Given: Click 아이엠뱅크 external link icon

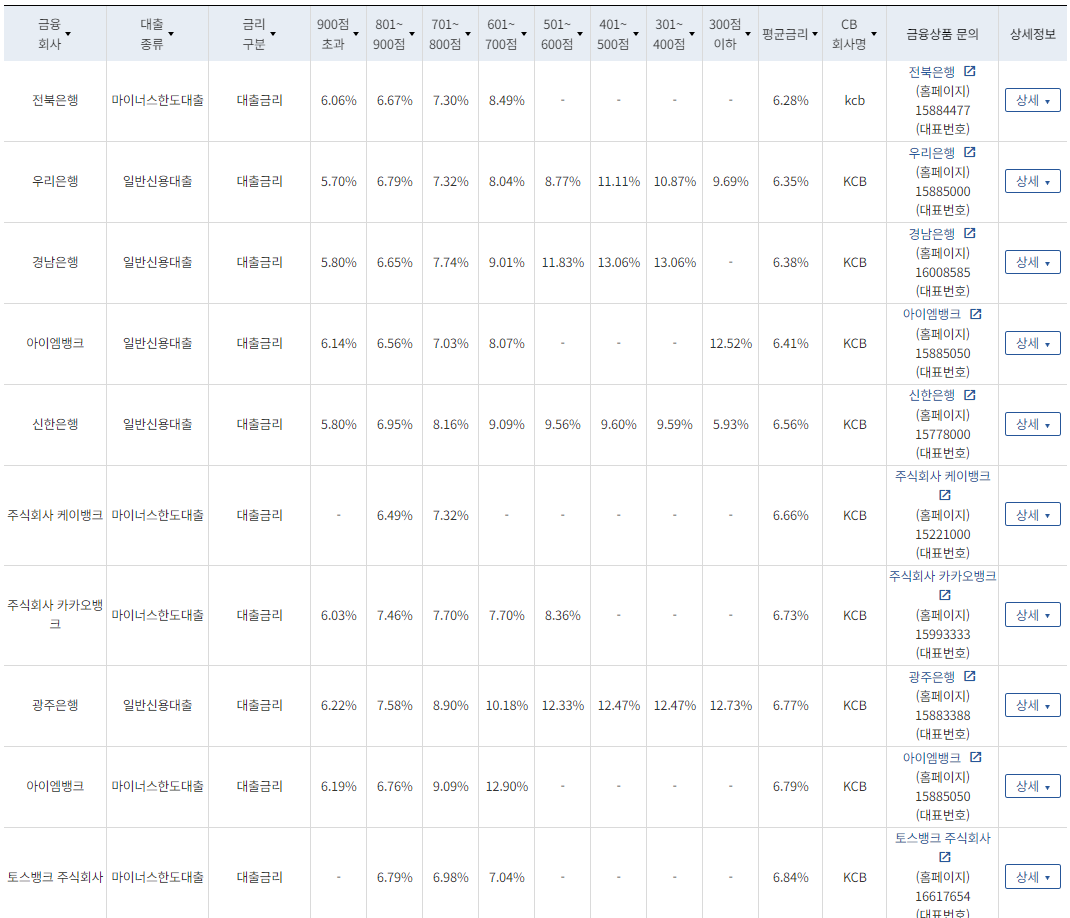Looking at the screenshot, I should point(975,315).
